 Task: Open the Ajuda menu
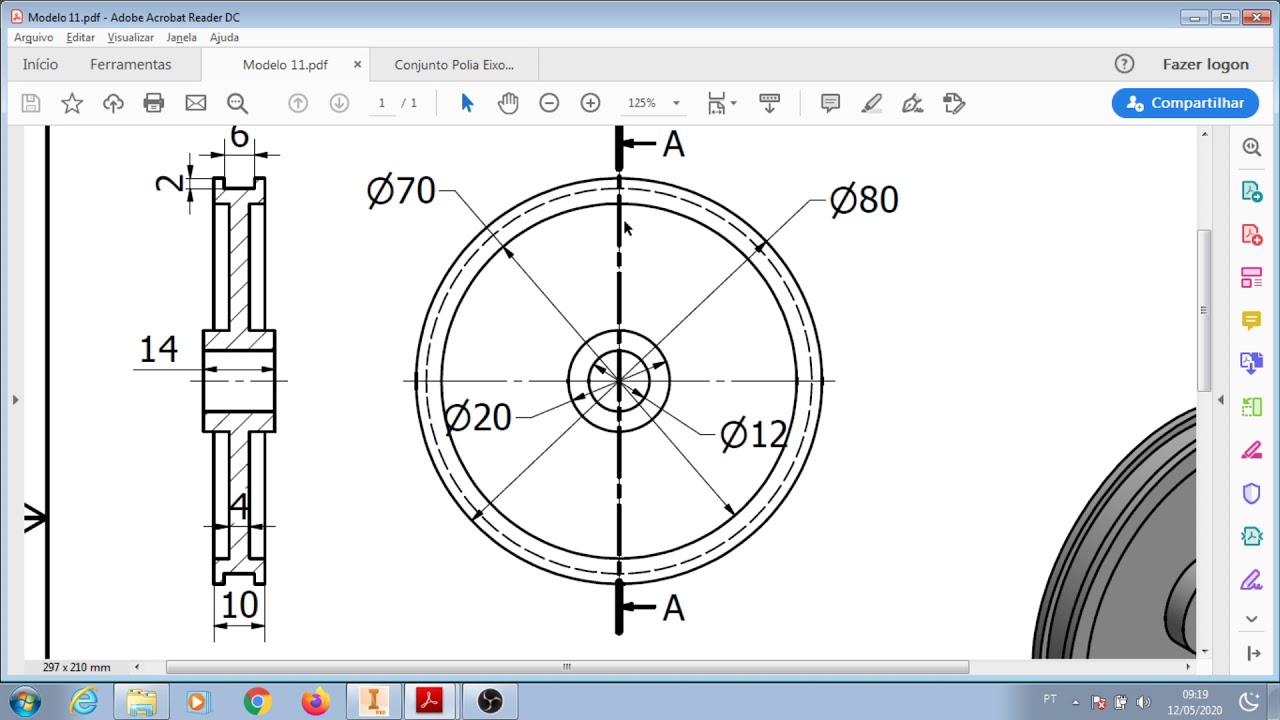[x=224, y=37]
